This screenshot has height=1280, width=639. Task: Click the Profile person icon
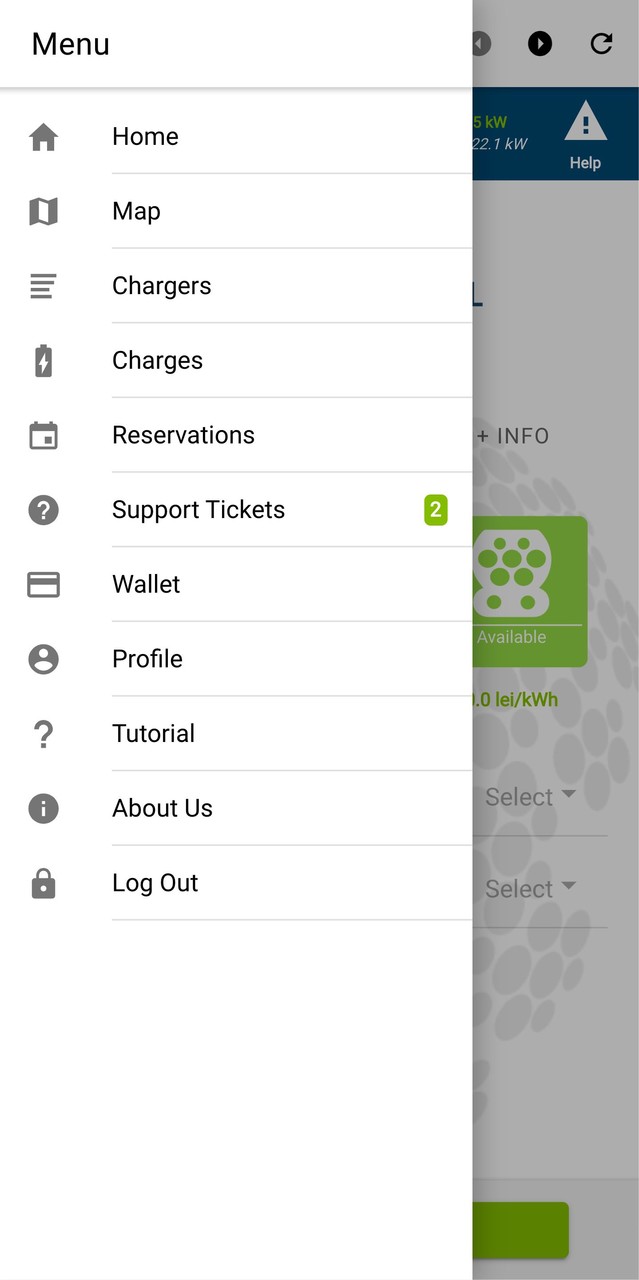[x=43, y=659]
